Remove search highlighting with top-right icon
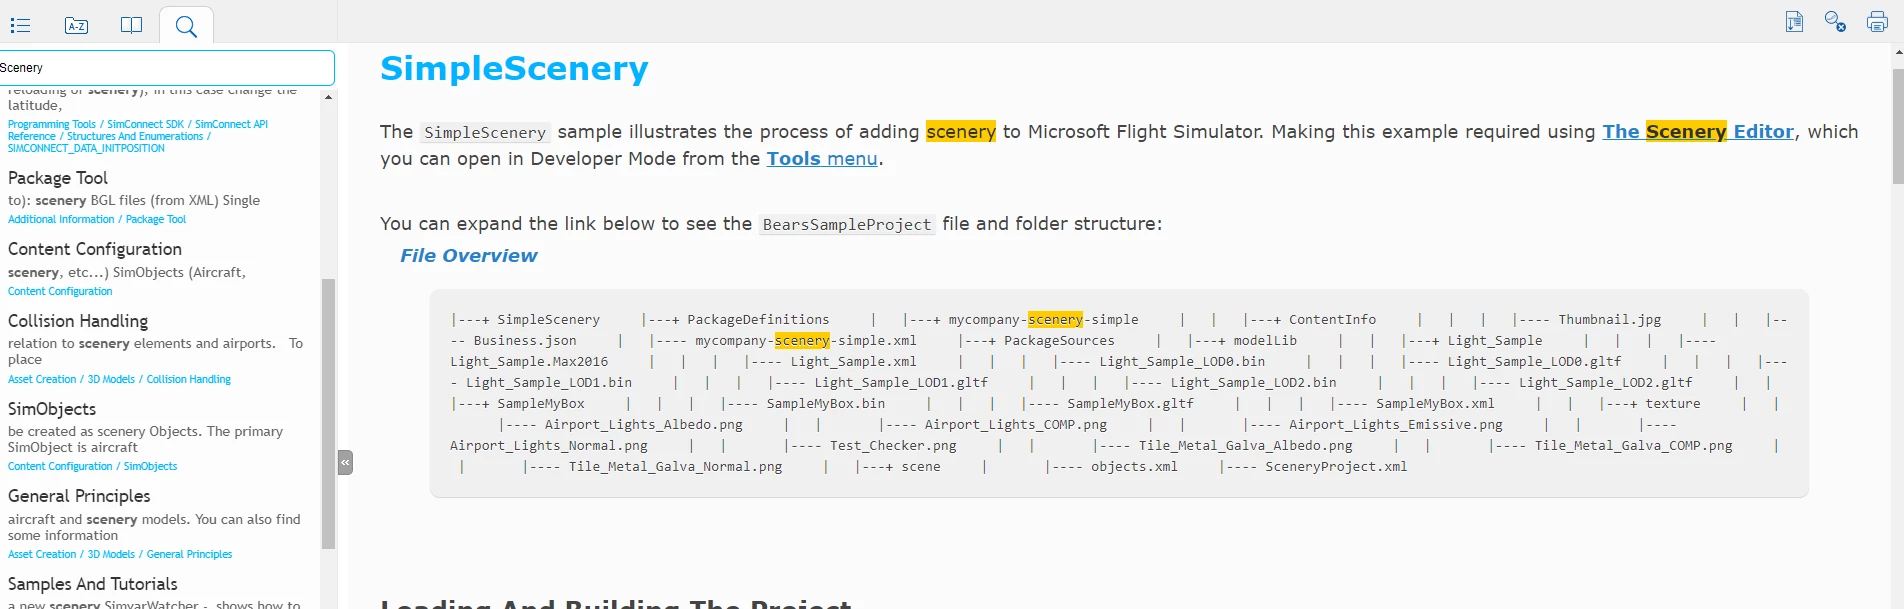Screen dimensions: 1904x609 click(1835, 21)
